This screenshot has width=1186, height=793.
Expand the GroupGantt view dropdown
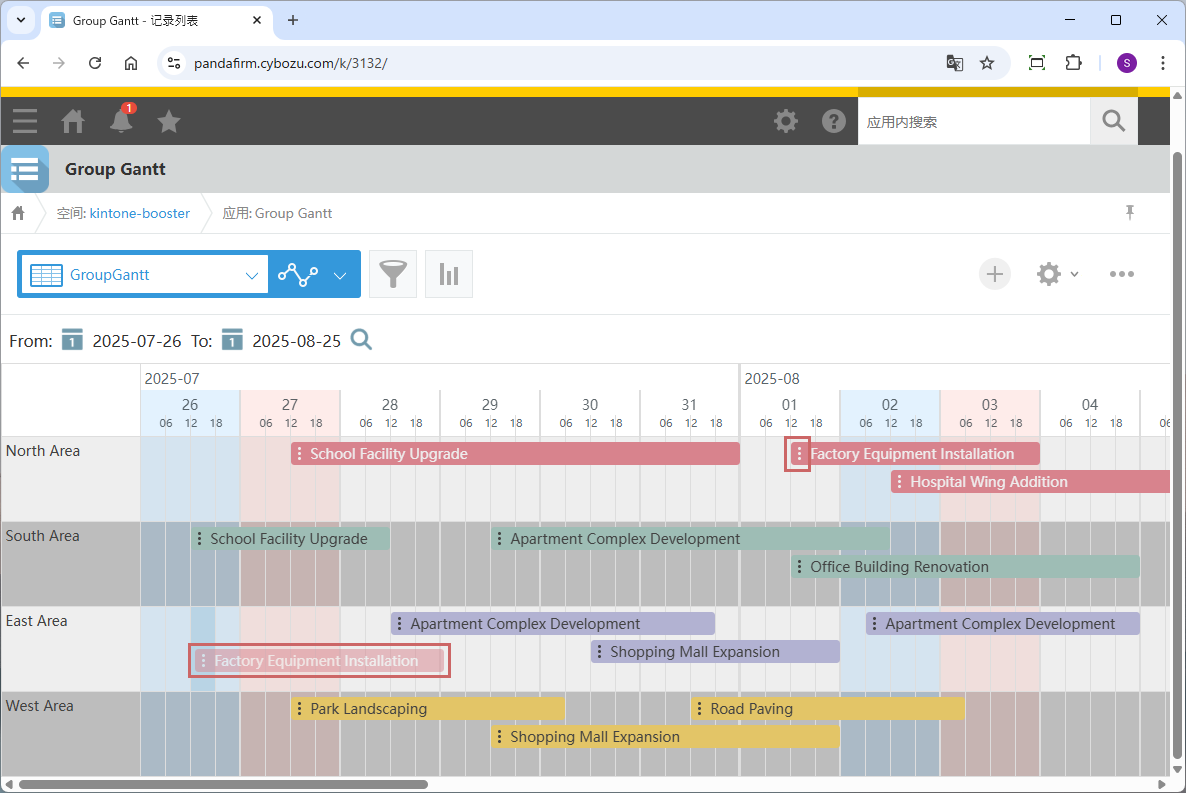251,275
